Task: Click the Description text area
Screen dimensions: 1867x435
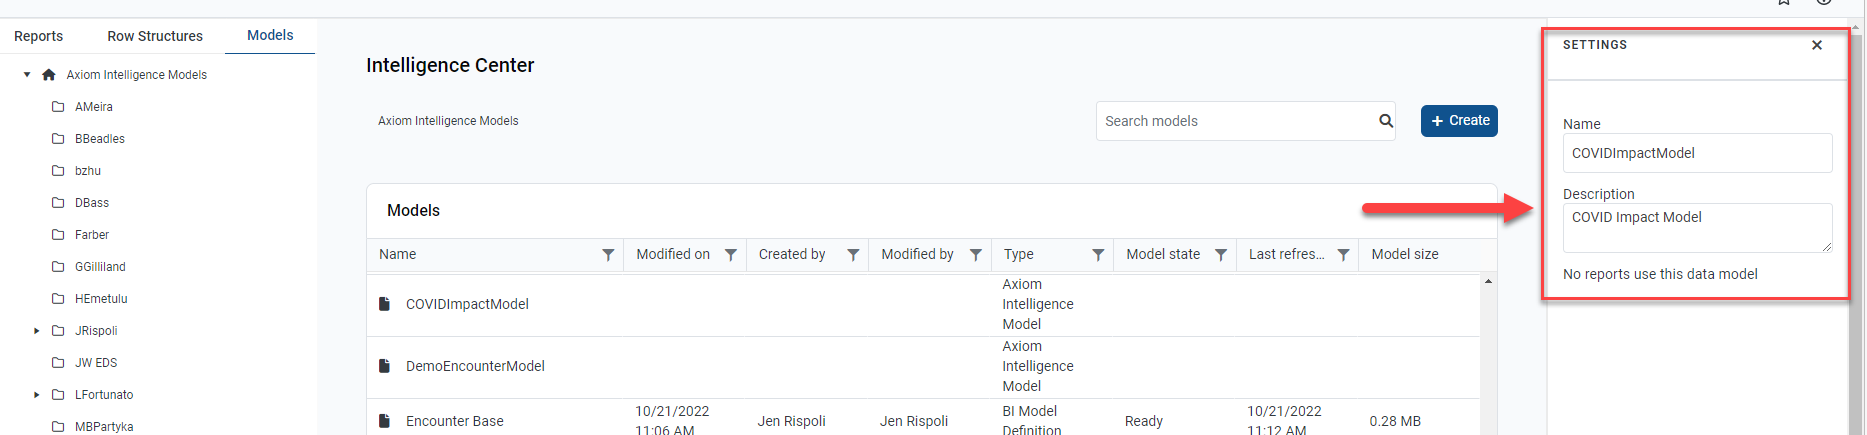Action: (1696, 228)
